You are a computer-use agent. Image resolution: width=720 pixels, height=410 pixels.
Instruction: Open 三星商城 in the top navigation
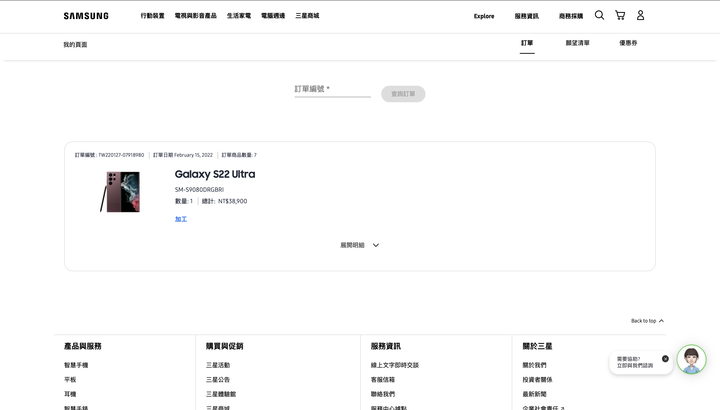coord(307,16)
